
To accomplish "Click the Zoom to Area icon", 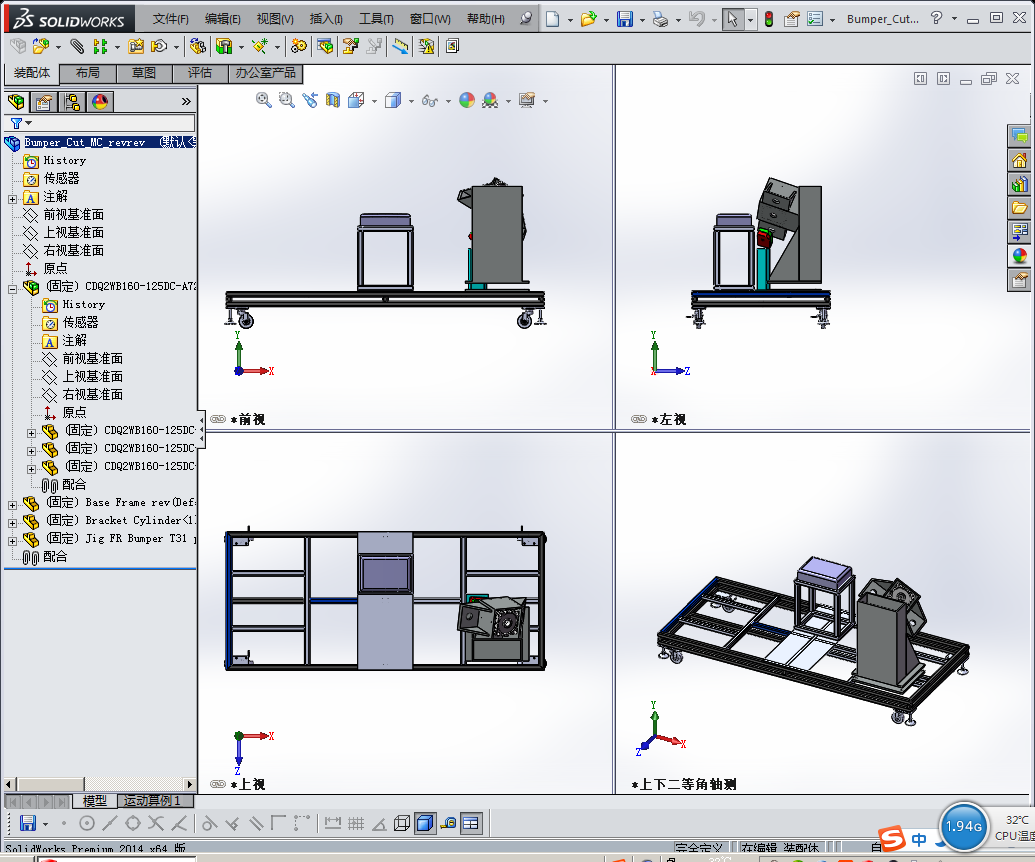I will coord(286,100).
